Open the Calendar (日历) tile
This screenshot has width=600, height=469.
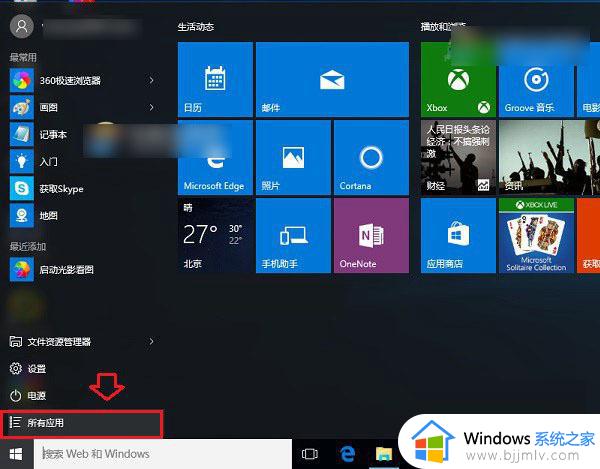[215, 79]
